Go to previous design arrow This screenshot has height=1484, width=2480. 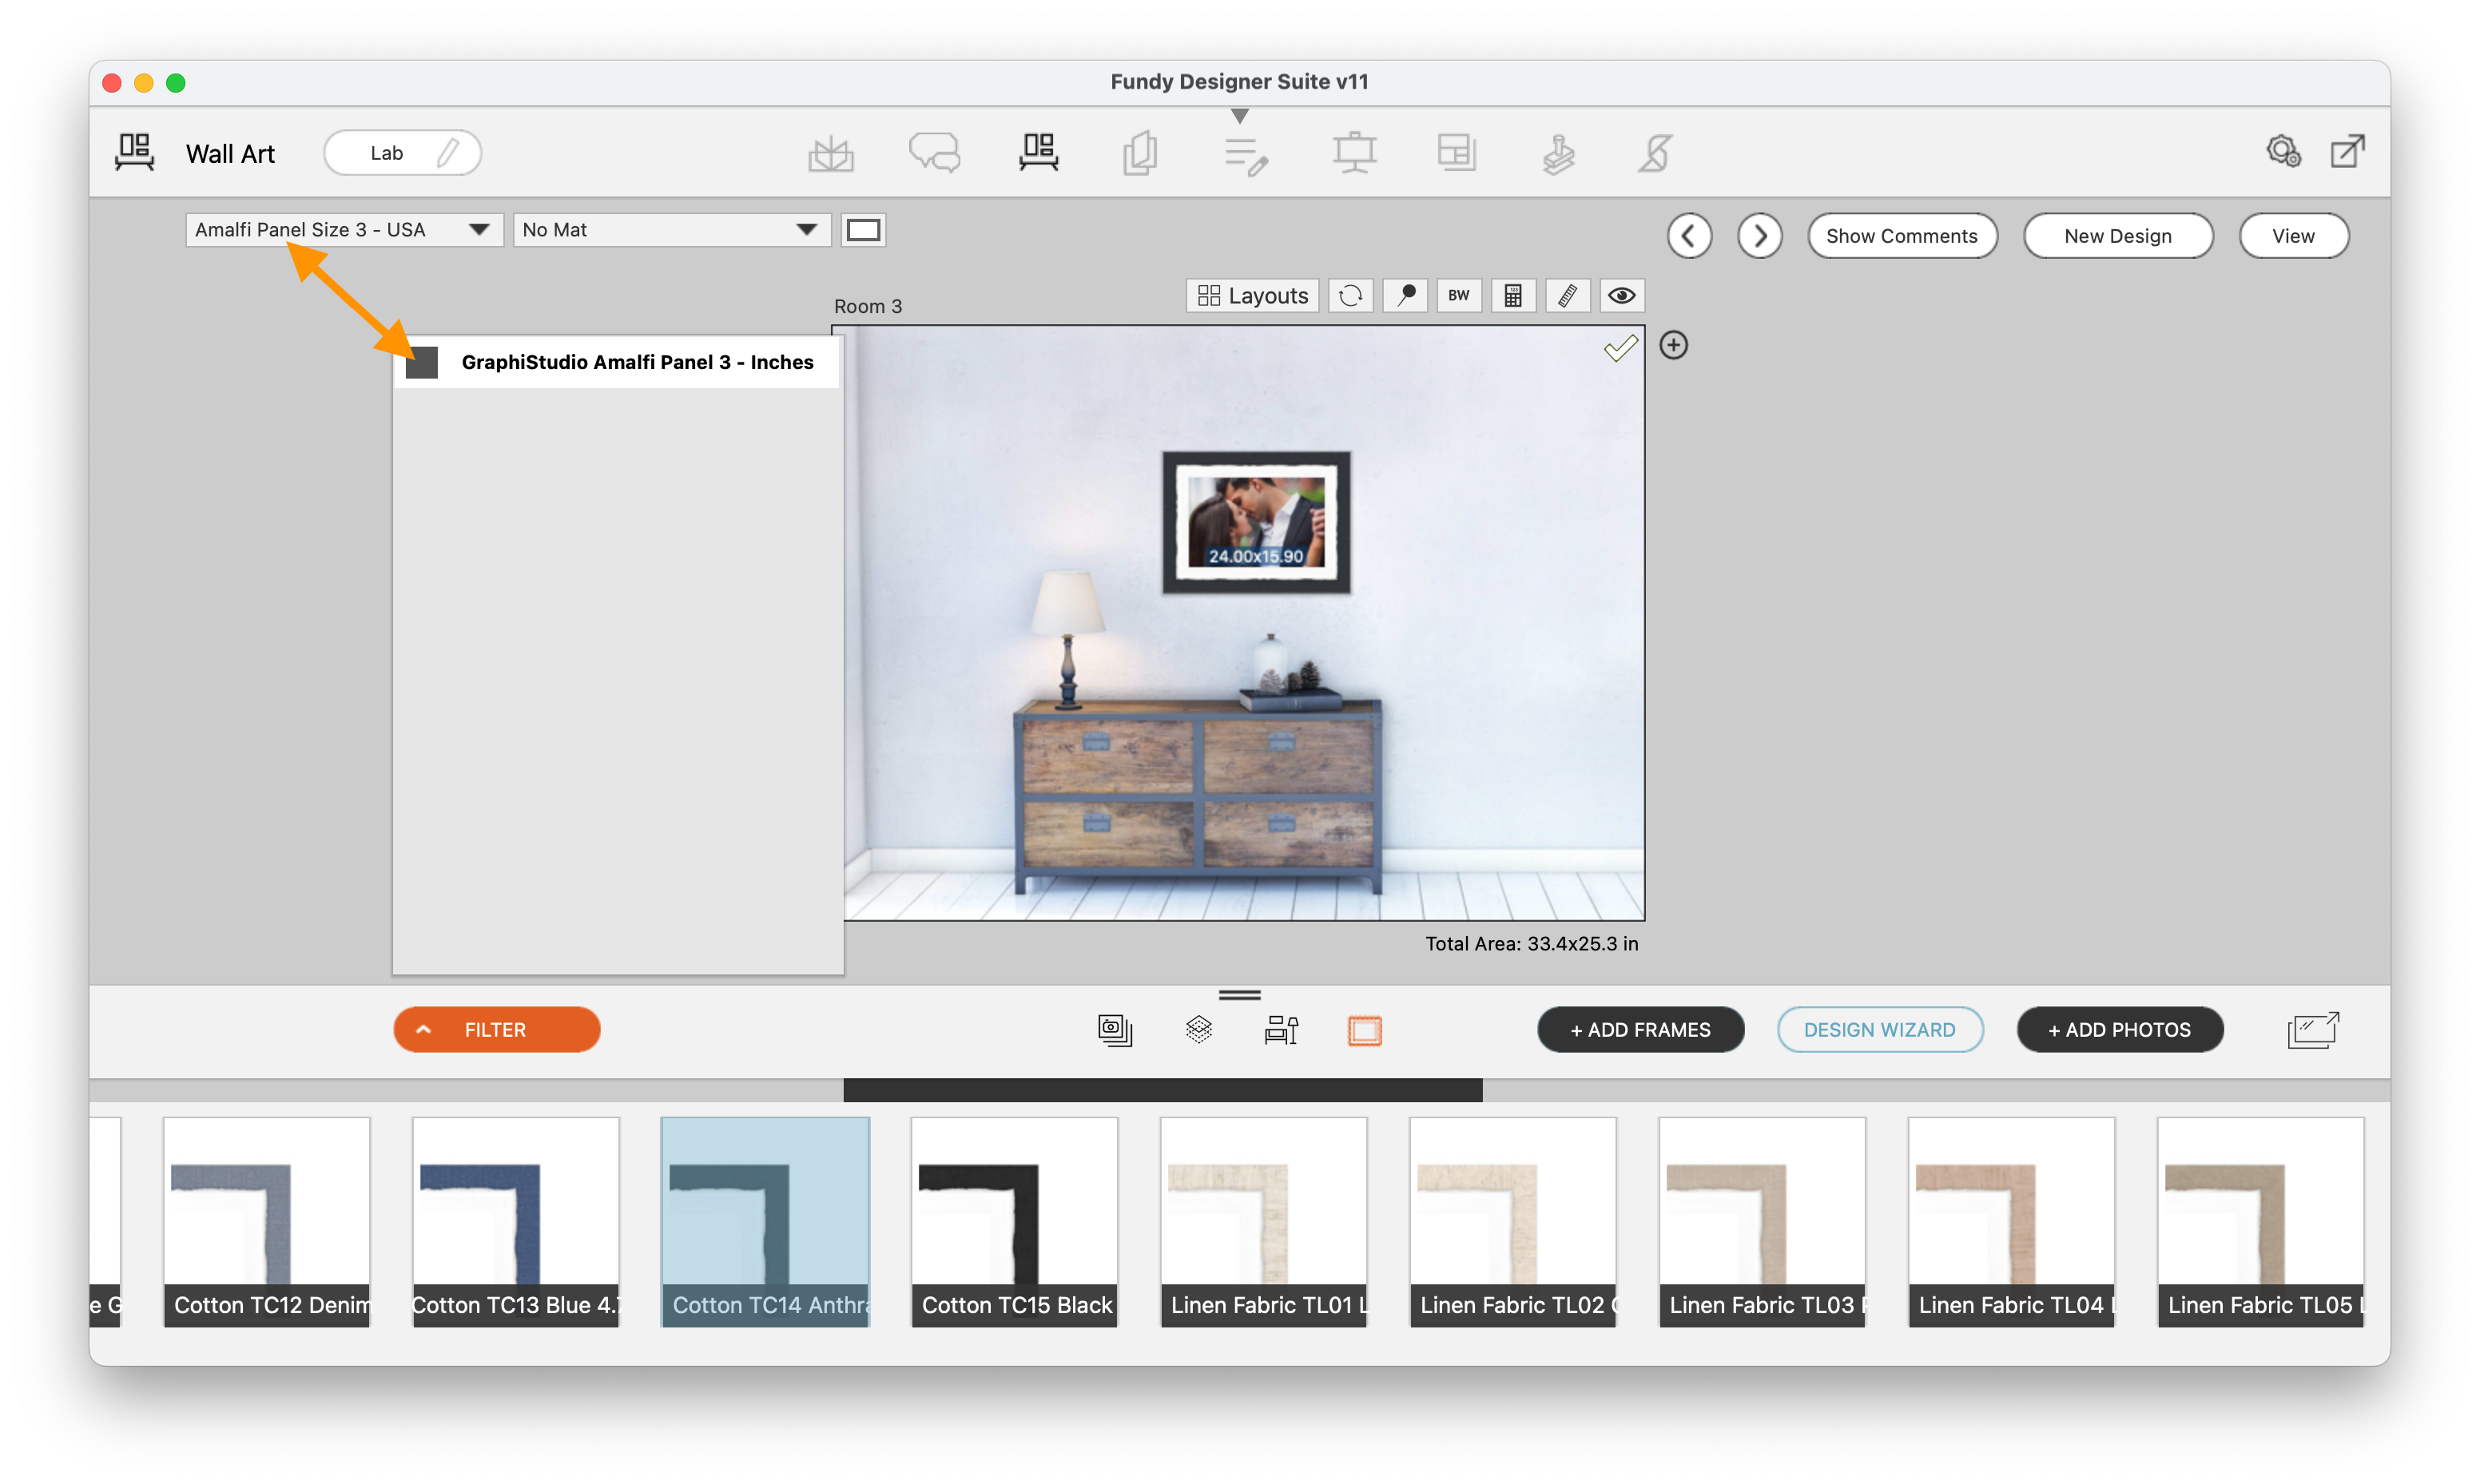(x=1689, y=236)
